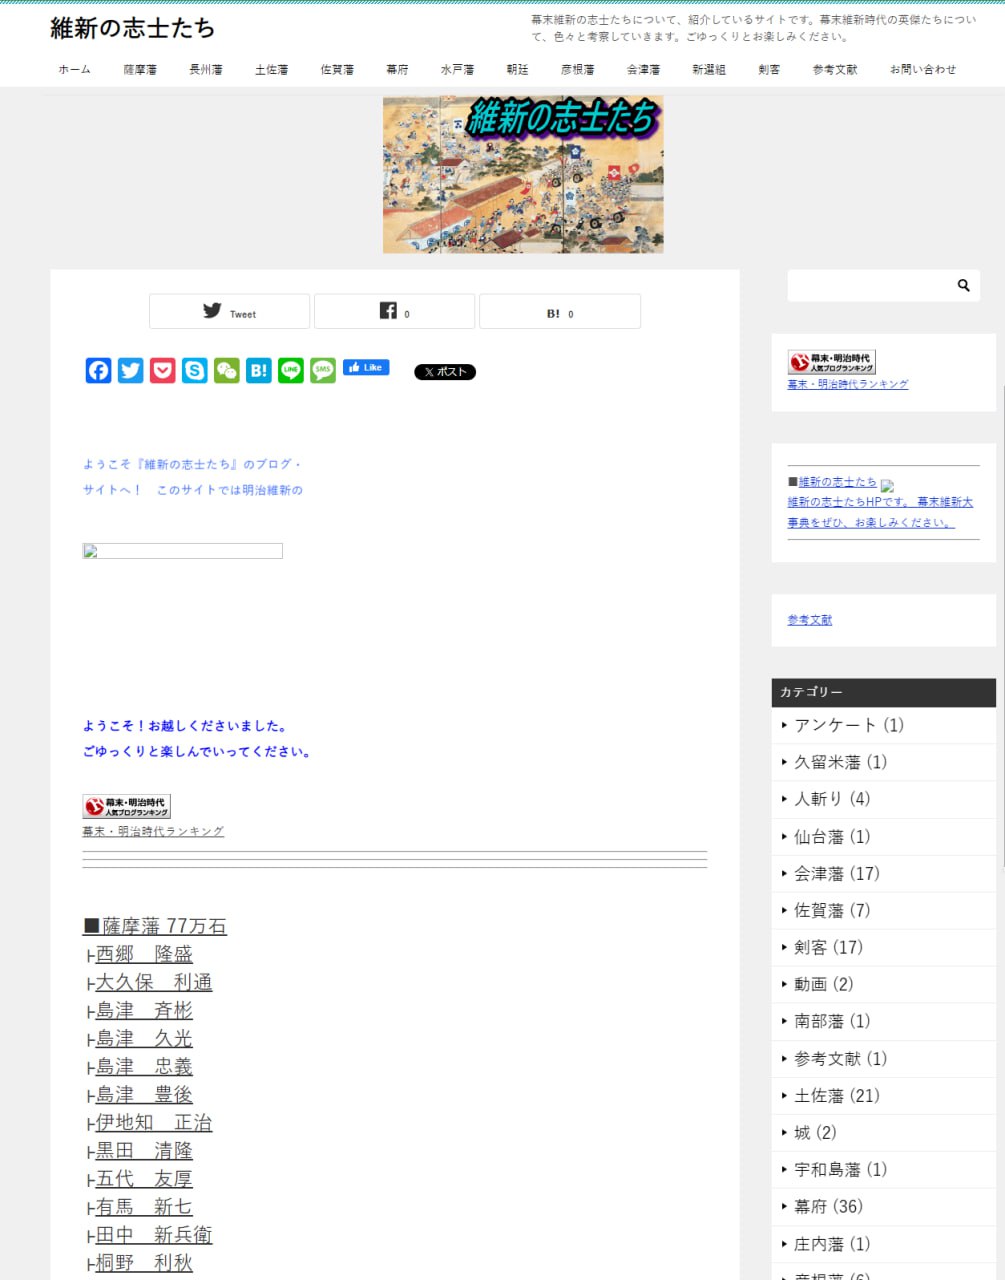Open the お問い合わせ menu item

point(923,70)
